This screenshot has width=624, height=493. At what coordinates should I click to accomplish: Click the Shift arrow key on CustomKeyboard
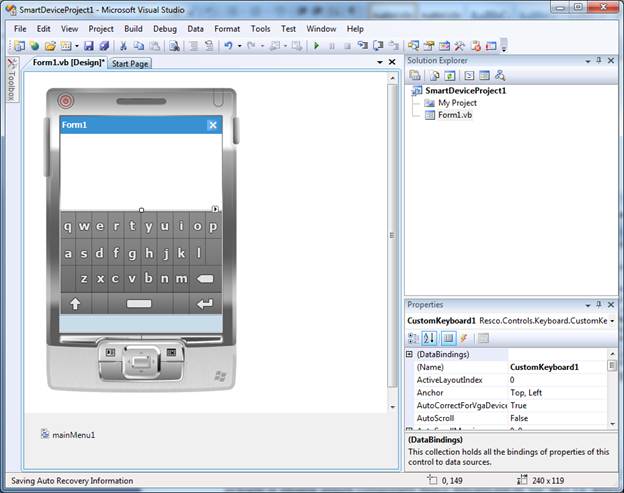tap(75, 304)
